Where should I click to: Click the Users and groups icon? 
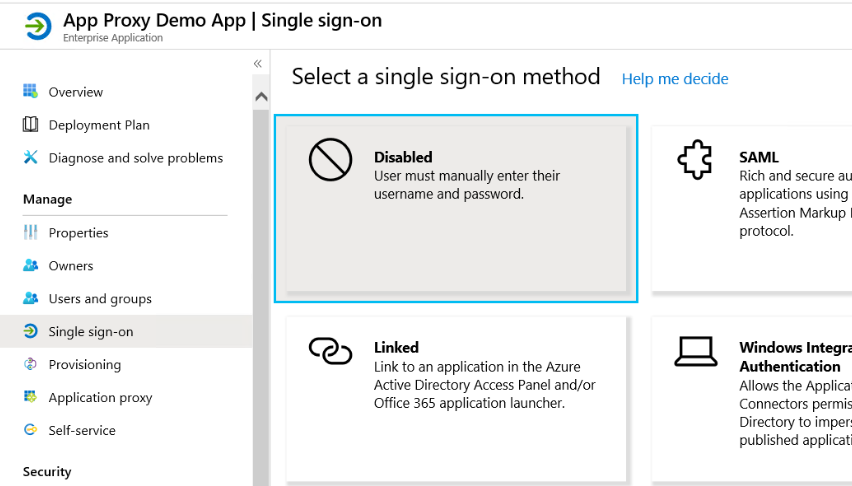[x=30, y=299]
